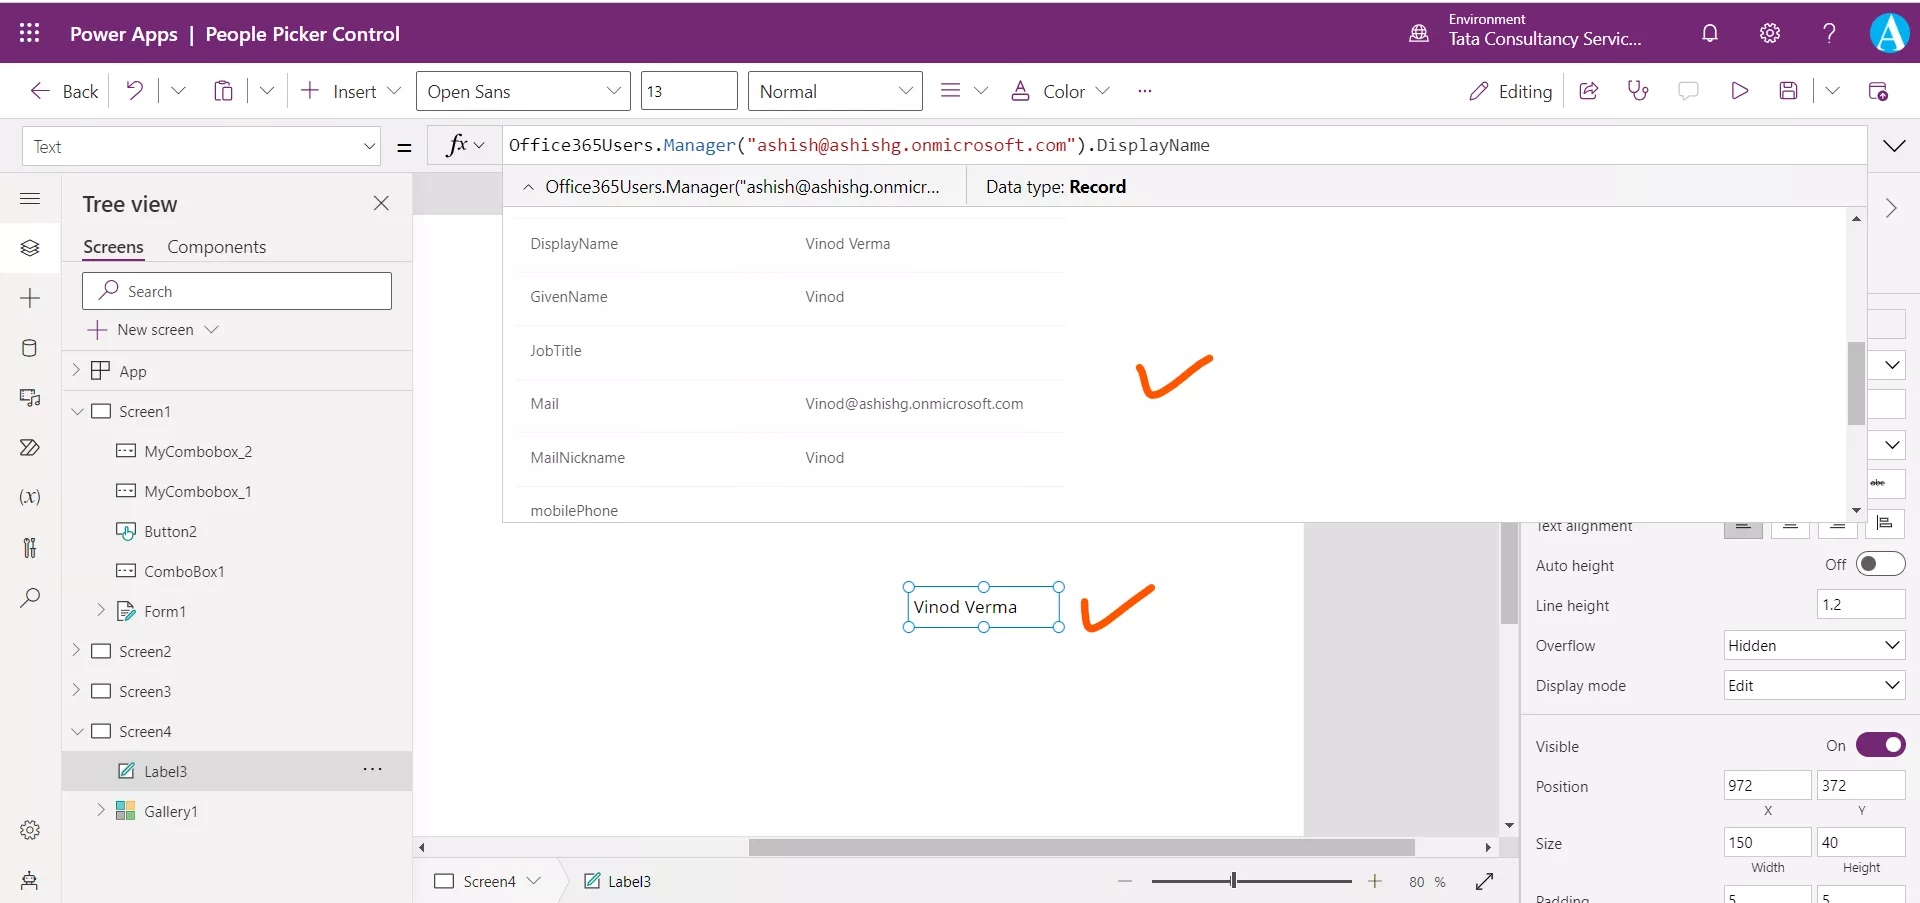Open the Display mode Edit dropdown
1920x903 pixels.
(1815, 685)
